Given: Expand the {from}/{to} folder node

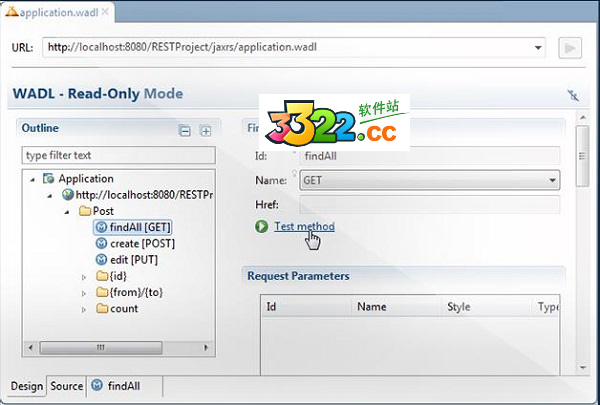Looking at the screenshot, I should click(84, 293).
